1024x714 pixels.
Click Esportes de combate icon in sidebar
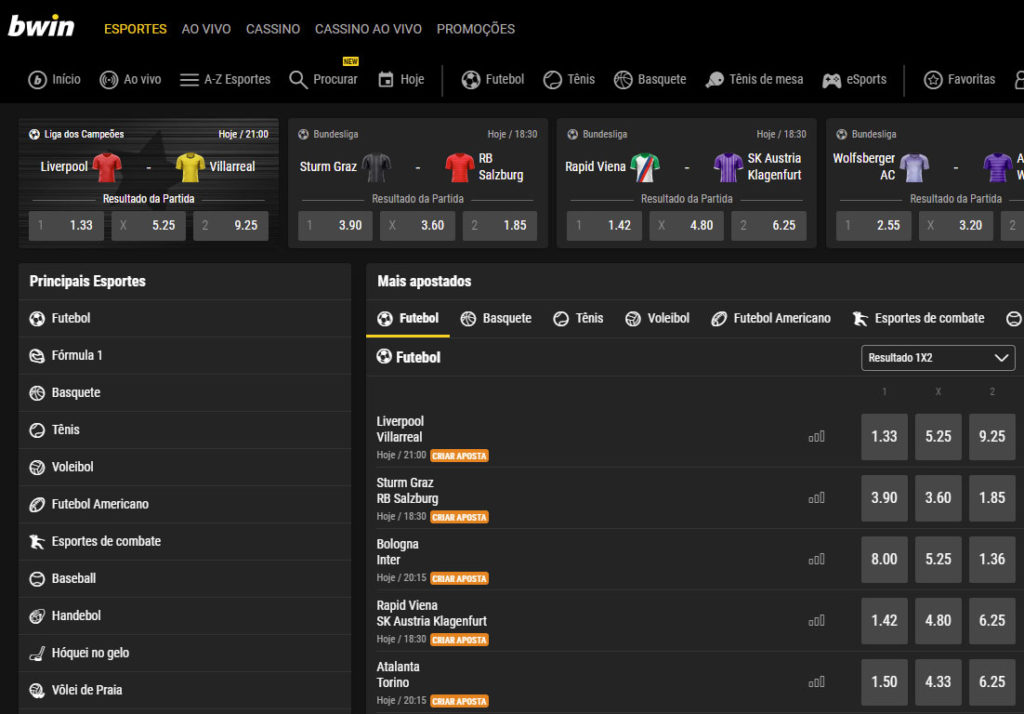[37, 542]
